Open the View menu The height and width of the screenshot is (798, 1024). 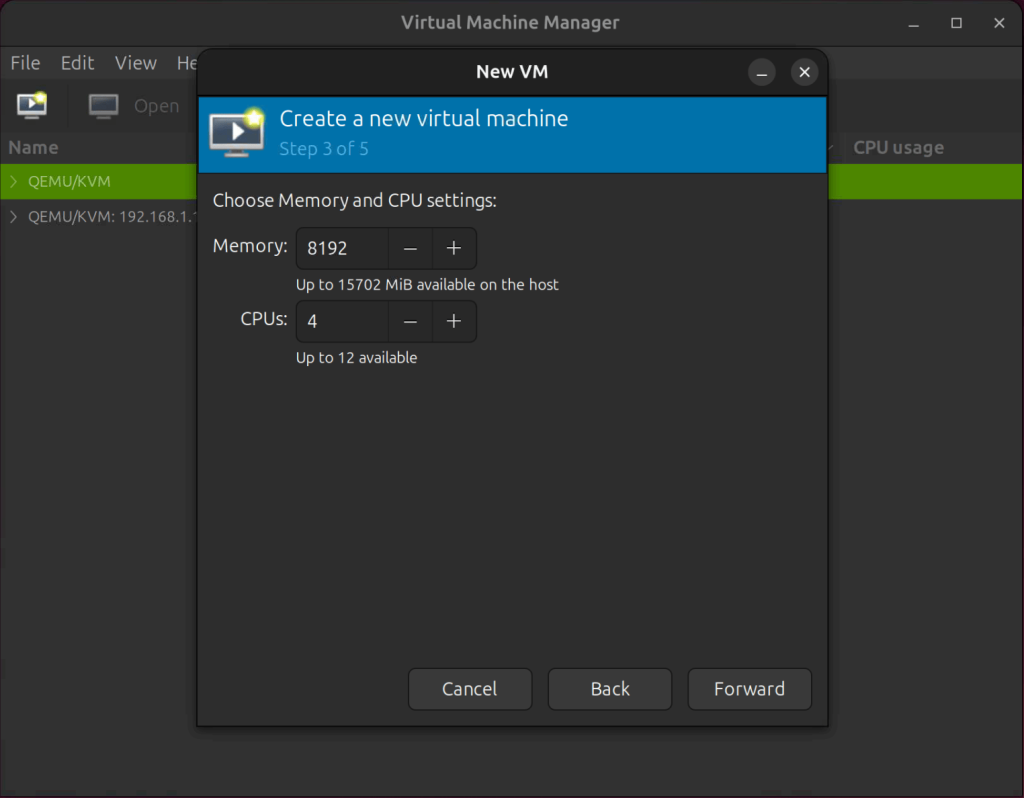click(136, 62)
